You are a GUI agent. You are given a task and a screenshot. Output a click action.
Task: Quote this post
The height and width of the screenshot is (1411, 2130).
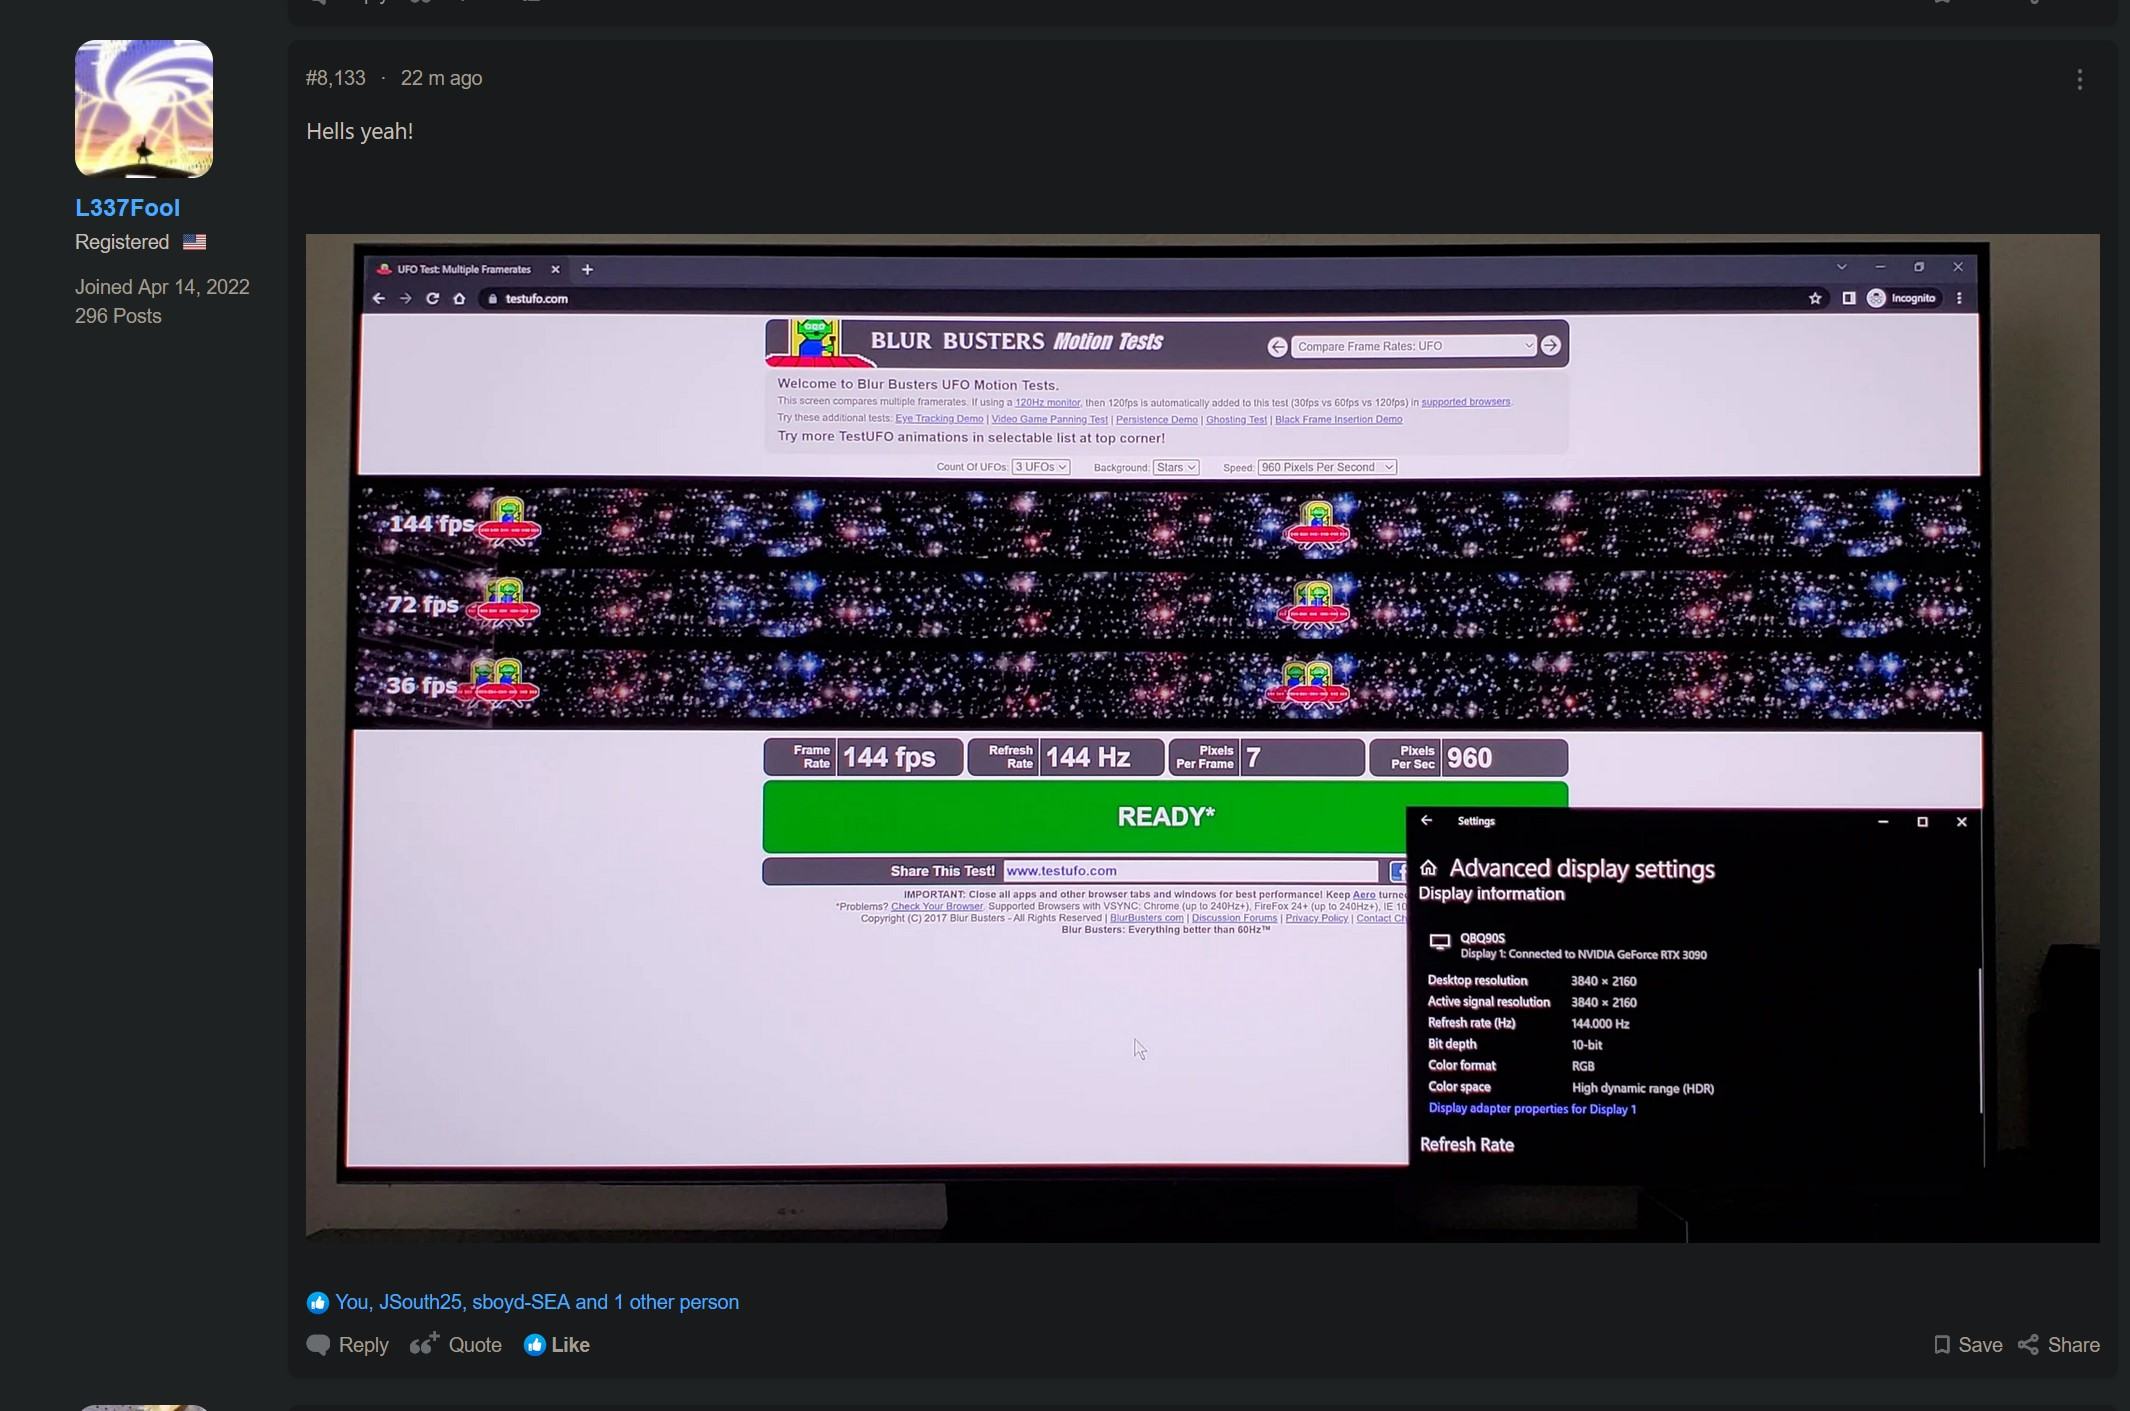456,1345
